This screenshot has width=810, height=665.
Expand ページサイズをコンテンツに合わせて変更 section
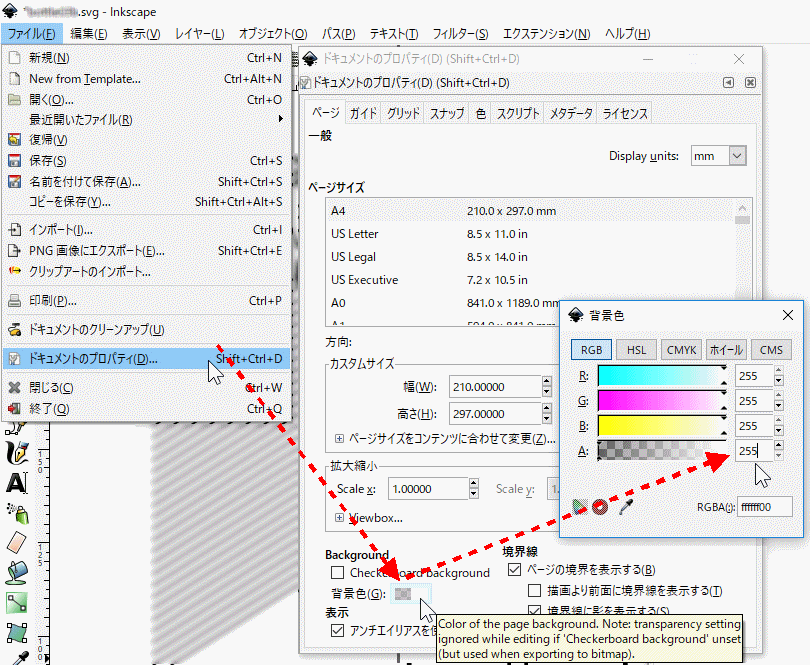pos(340,439)
